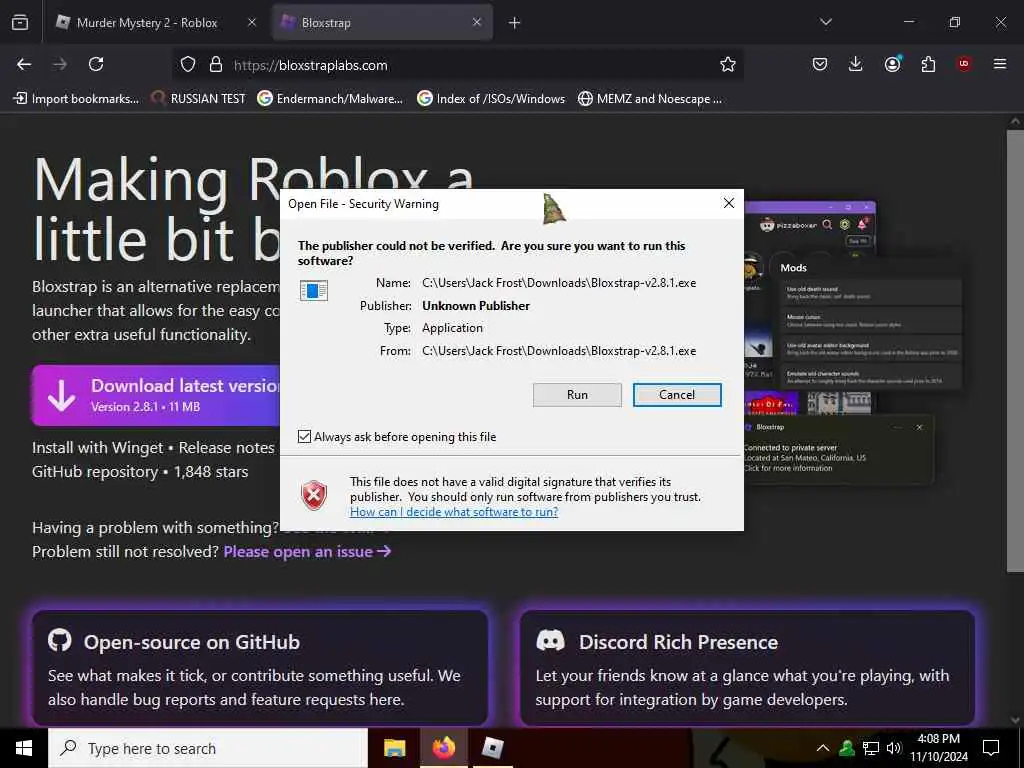1024x768 pixels.
Task: Open How can I decide what software link
Action: pos(454,512)
